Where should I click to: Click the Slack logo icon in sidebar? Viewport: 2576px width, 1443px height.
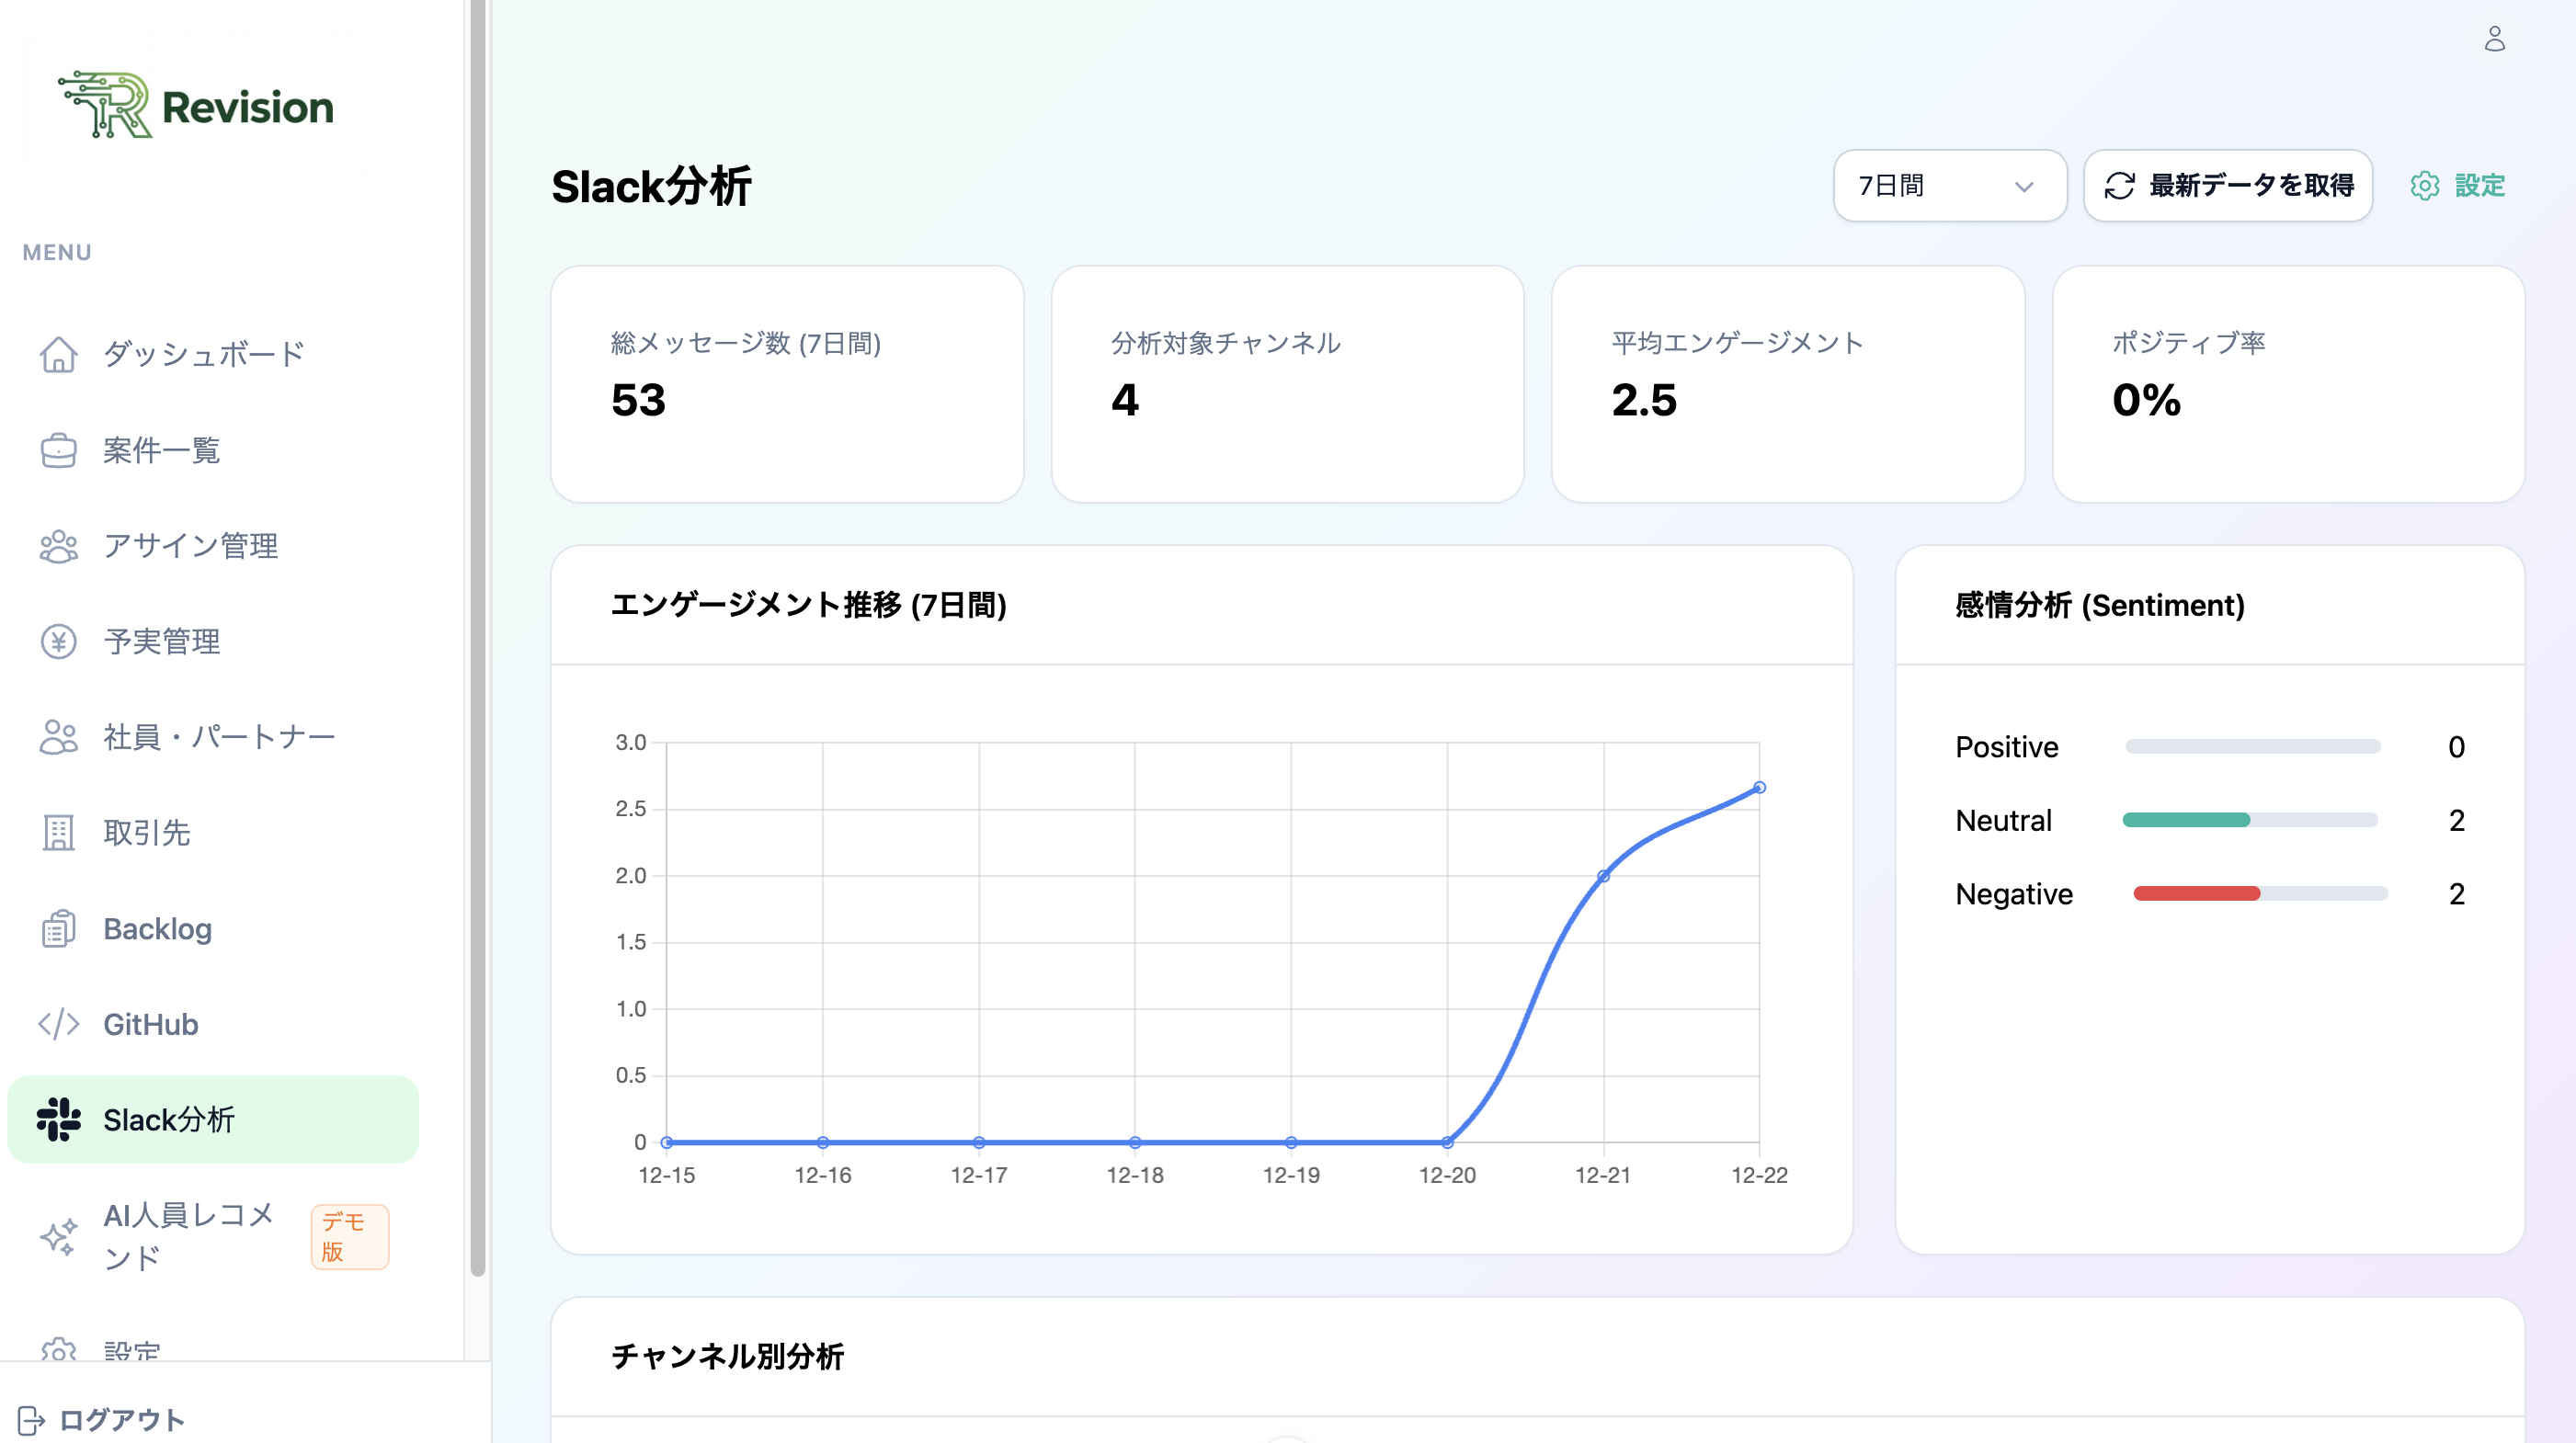pos(59,1120)
